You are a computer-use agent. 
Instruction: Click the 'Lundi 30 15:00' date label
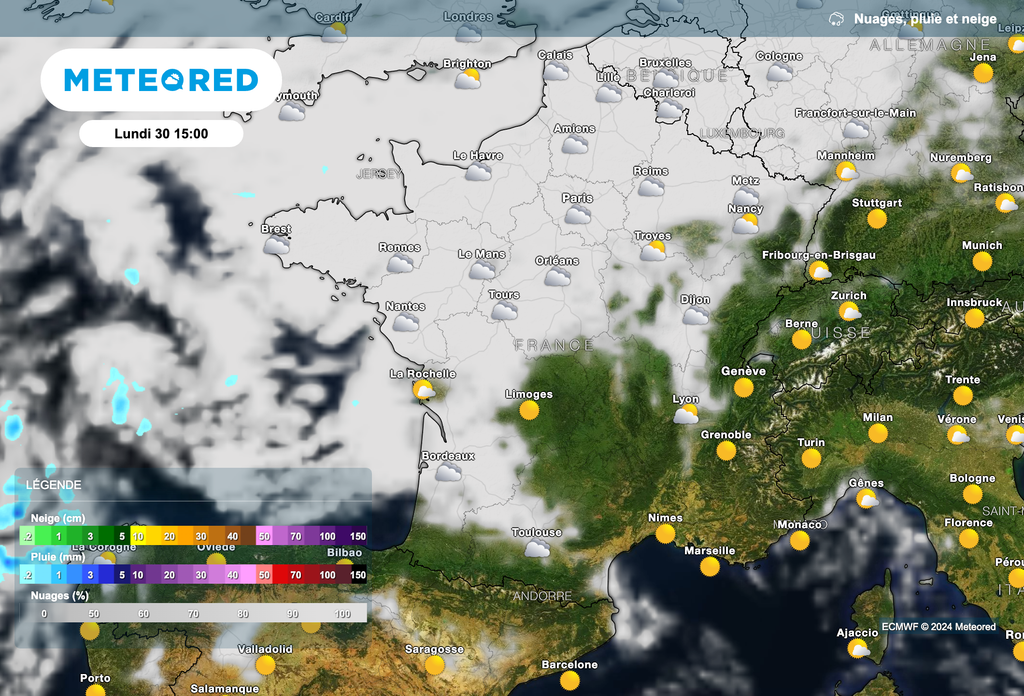click(x=161, y=133)
